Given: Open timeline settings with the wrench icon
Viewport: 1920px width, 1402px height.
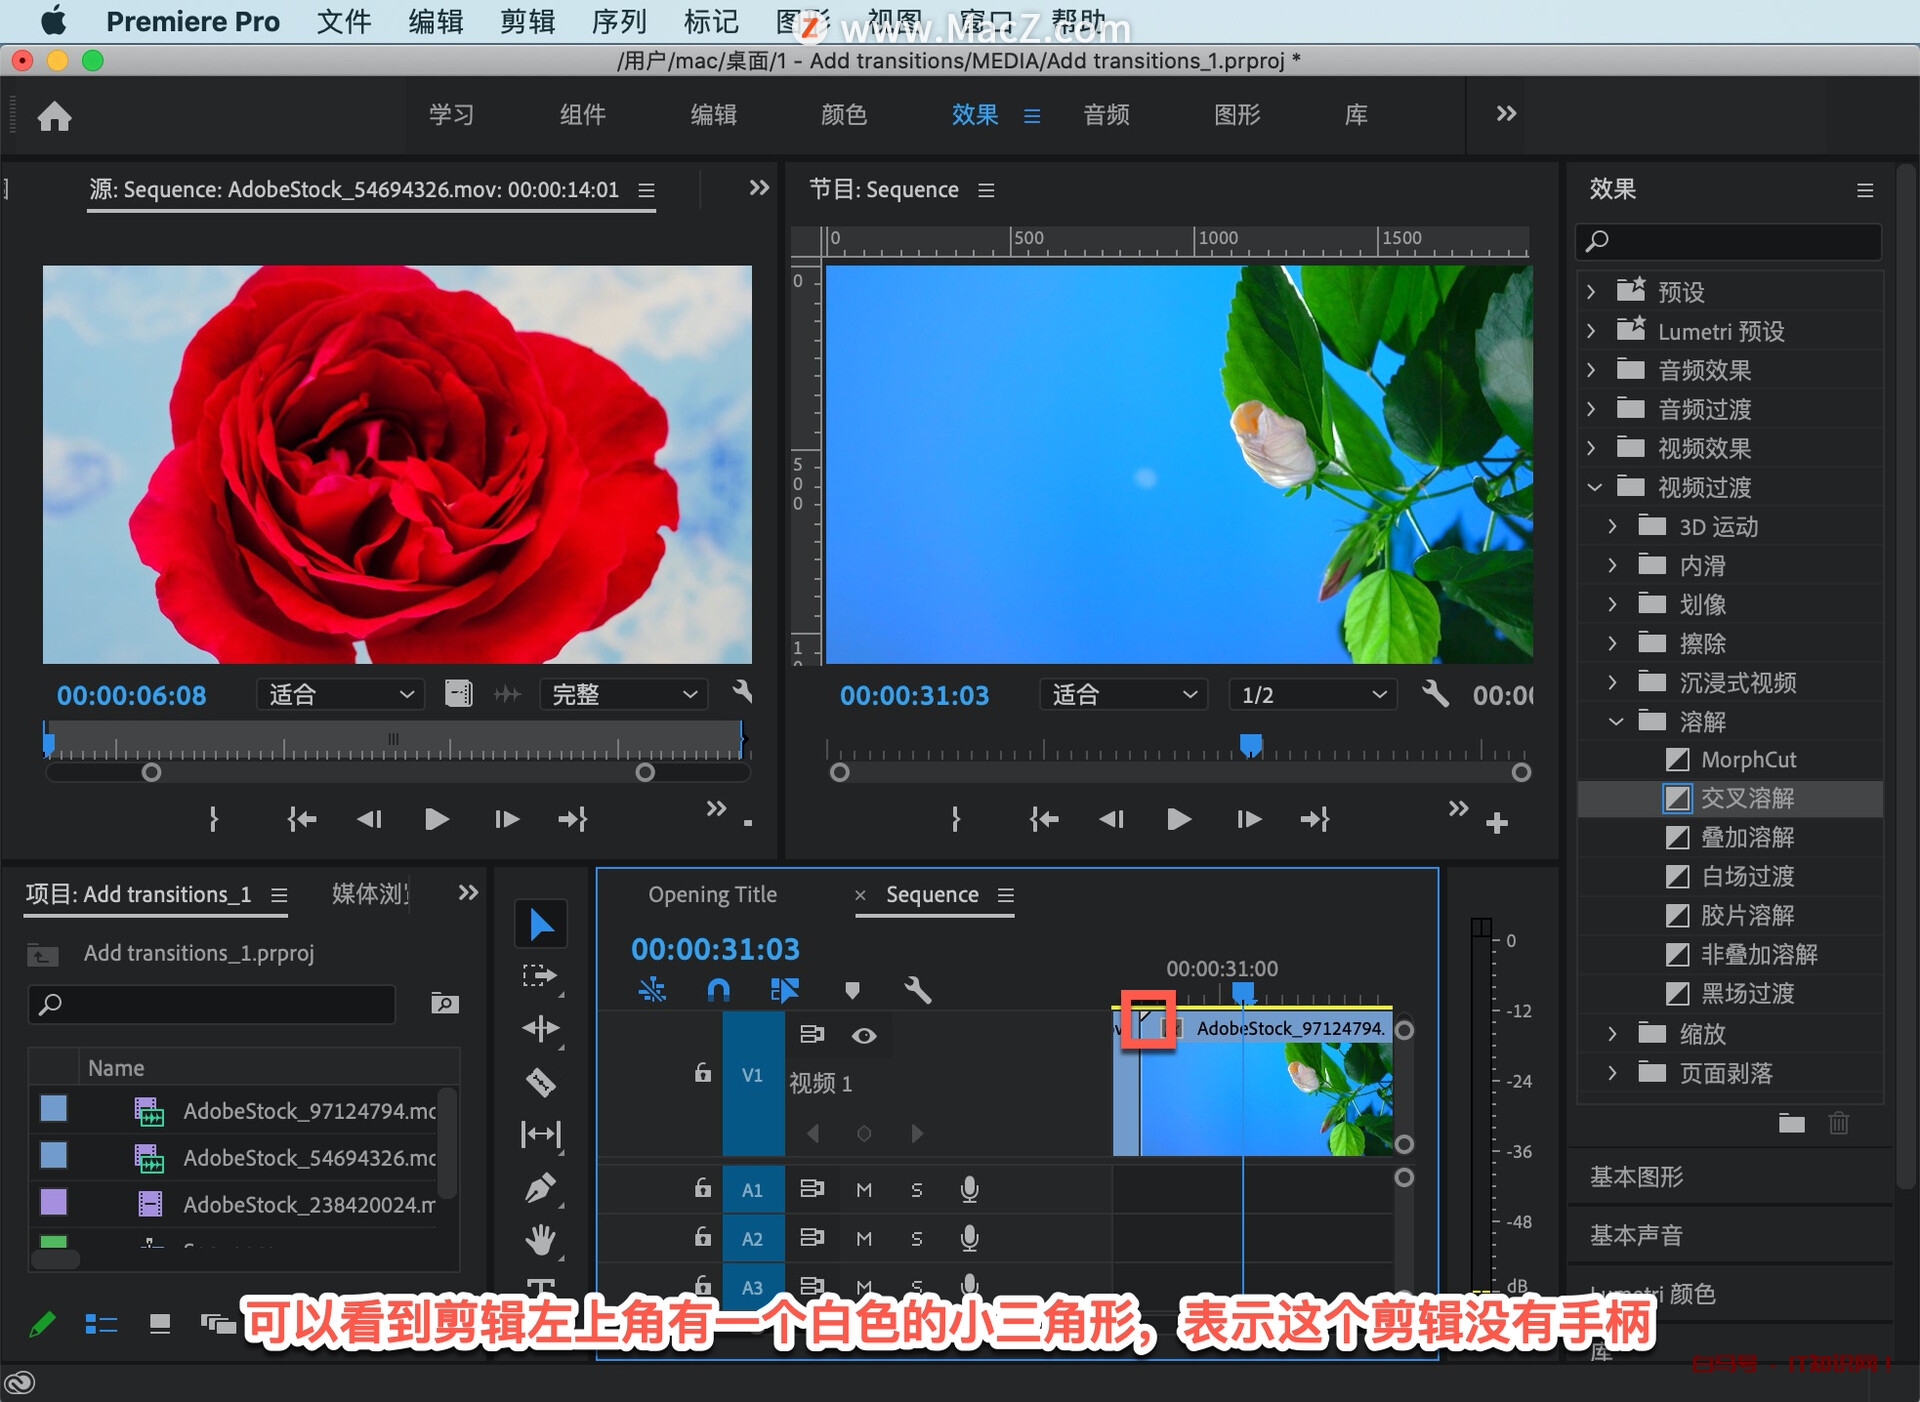Looking at the screenshot, I should pos(919,990).
